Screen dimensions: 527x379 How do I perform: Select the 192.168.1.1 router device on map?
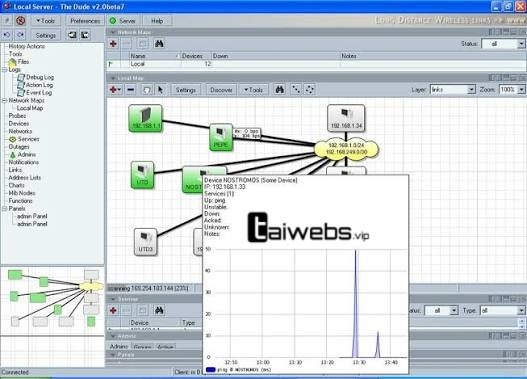pos(145,118)
